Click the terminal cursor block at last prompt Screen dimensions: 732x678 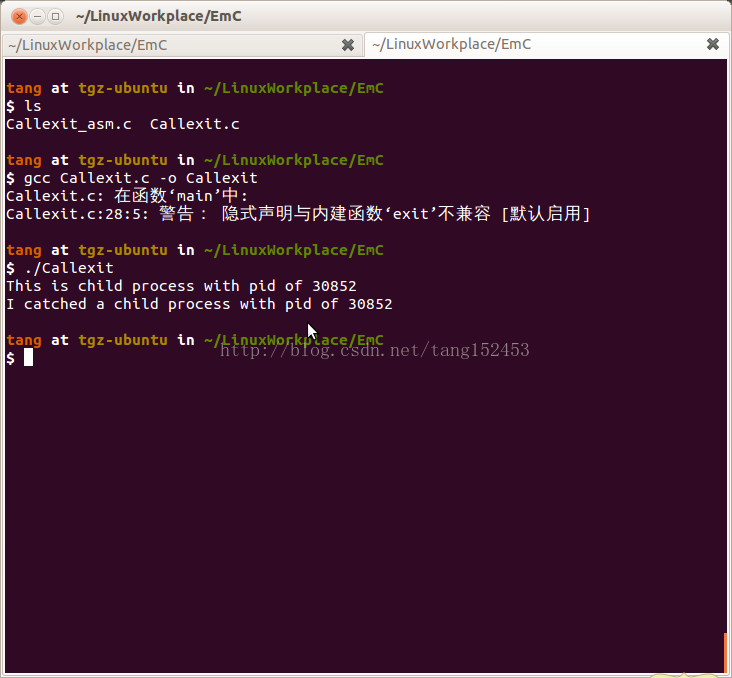(x=29, y=358)
